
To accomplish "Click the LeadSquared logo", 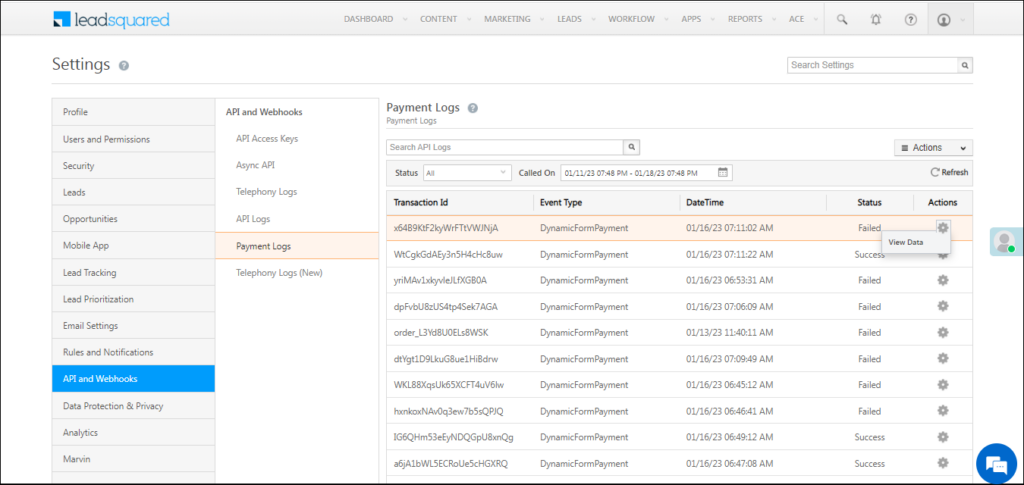I will click(111, 20).
